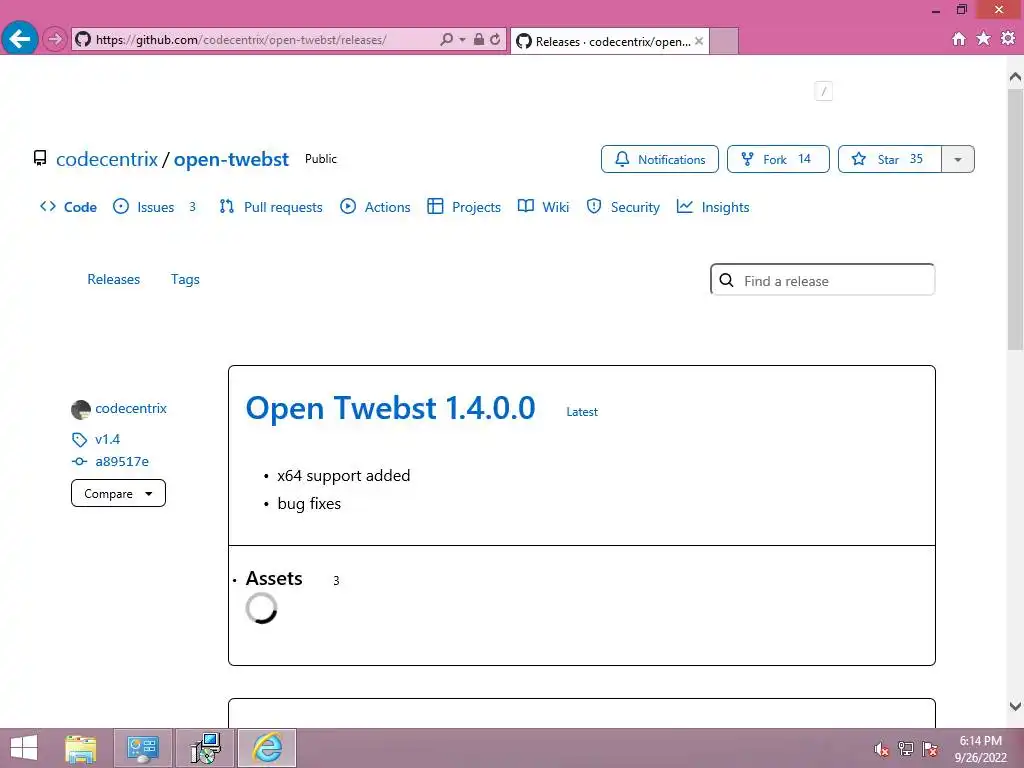Screen dimensions: 1024x768
Task: Open browser tools gear icon
Action: 1008,39
